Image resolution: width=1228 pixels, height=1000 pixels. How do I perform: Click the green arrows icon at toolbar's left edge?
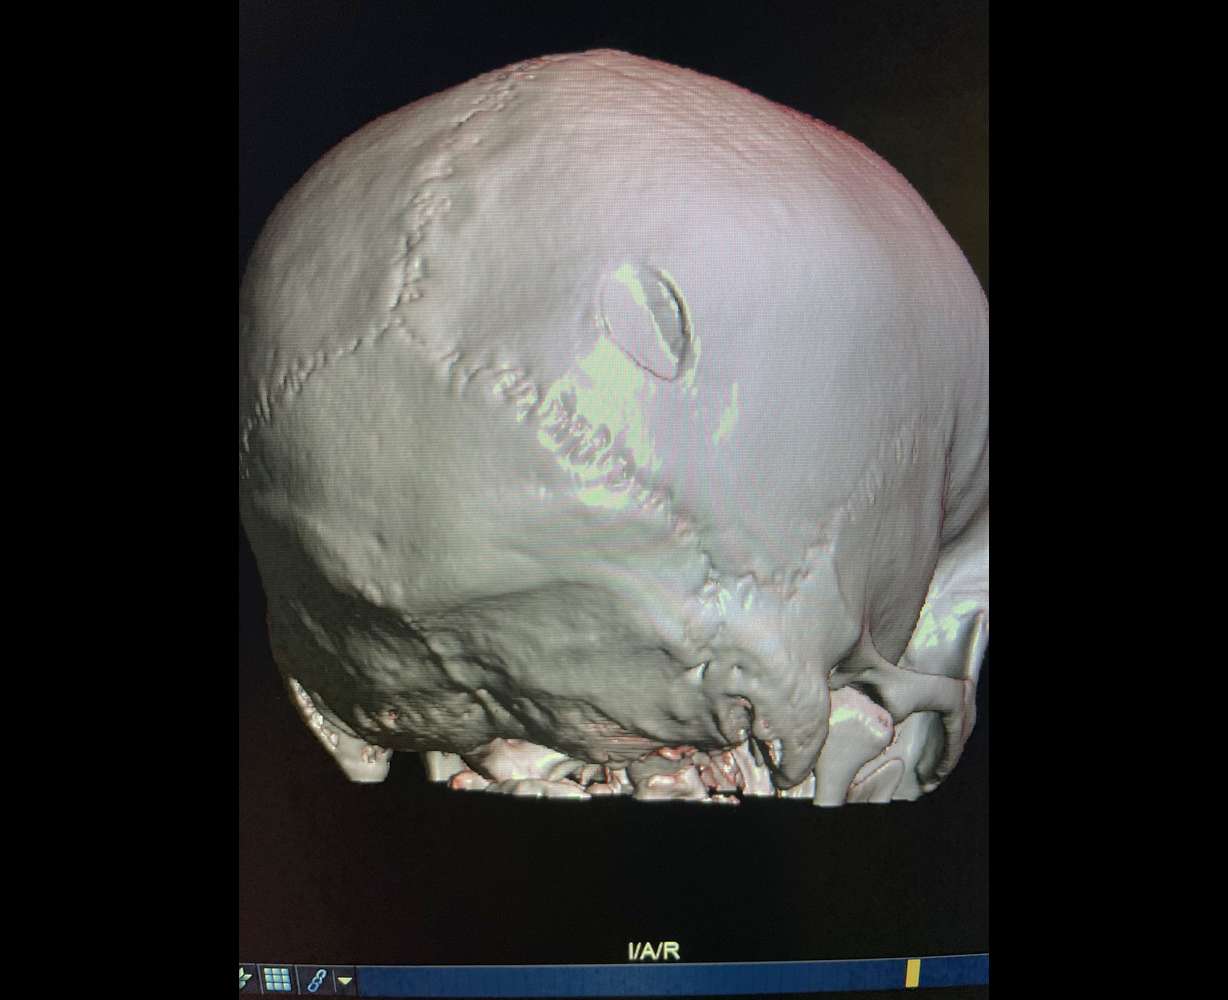coord(245,978)
